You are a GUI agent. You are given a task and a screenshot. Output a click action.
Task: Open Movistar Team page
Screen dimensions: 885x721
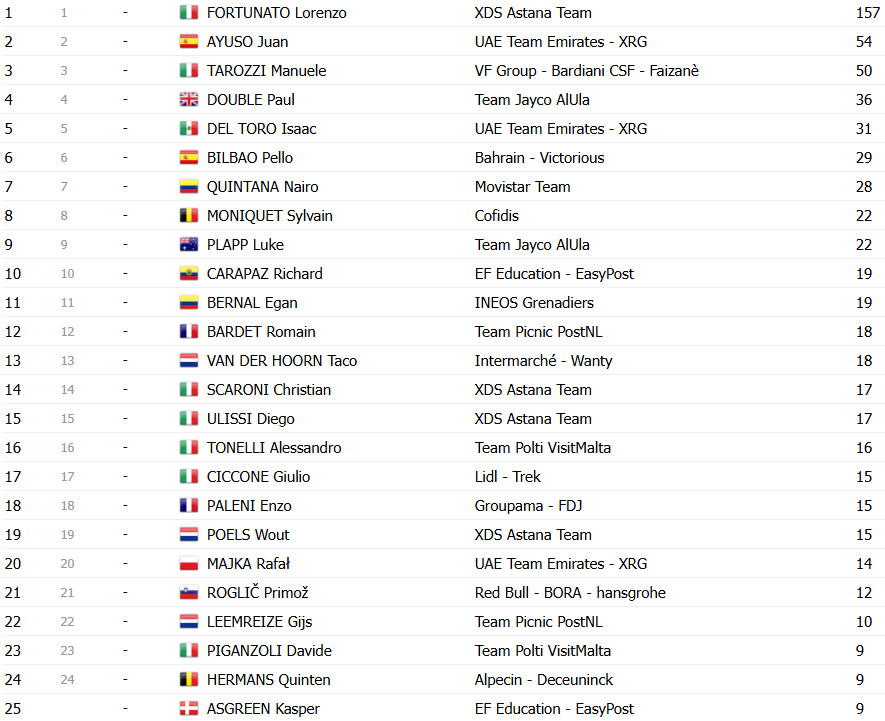point(522,187)
